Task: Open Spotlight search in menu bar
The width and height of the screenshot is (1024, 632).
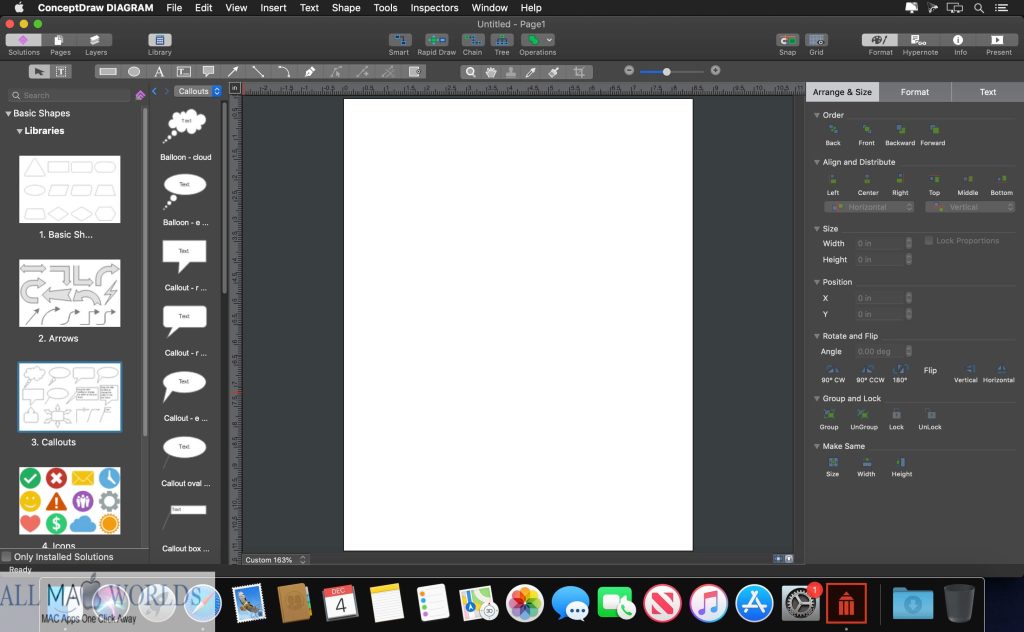Action: (x=978, y=8)
